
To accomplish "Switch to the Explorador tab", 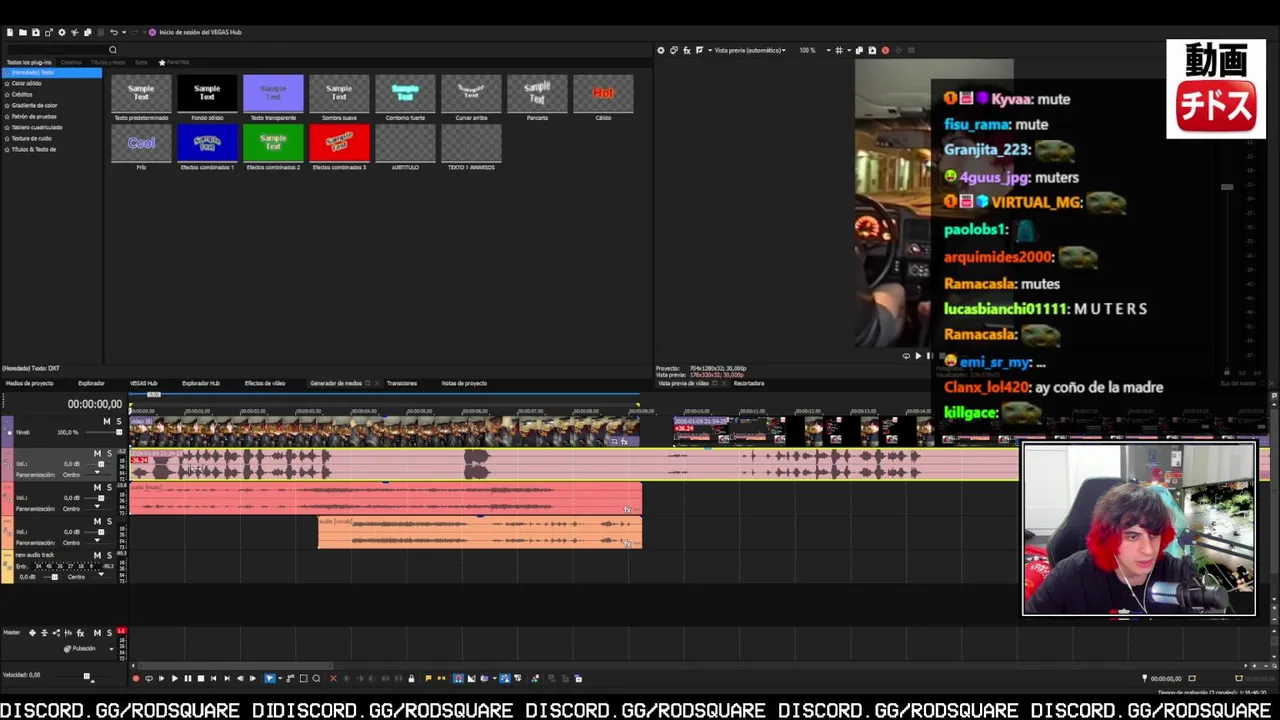I will [91, 383].
